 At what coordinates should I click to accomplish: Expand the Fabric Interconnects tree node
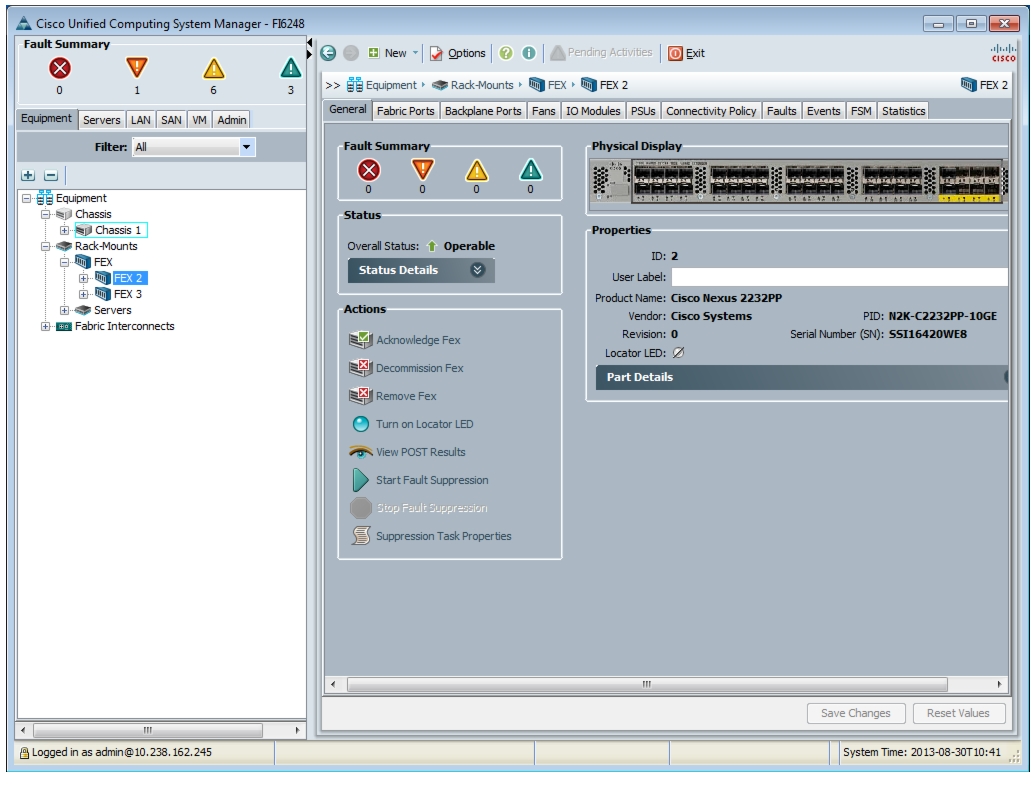pyautogui.click(x=46, y=326)
